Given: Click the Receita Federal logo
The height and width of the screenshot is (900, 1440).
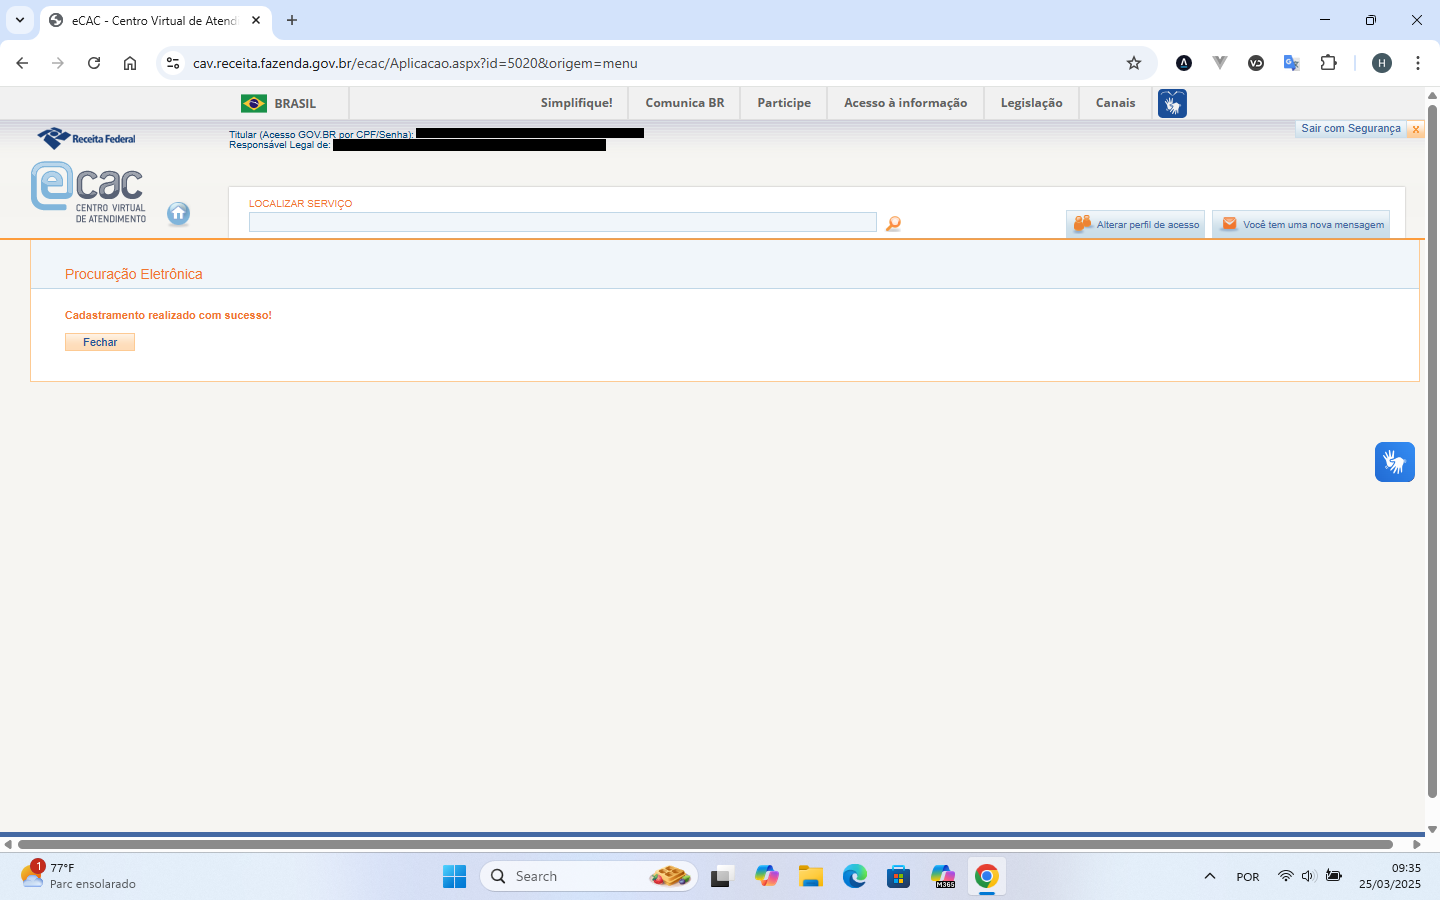Looking at the screenshot, I should (x=87, y=138).
